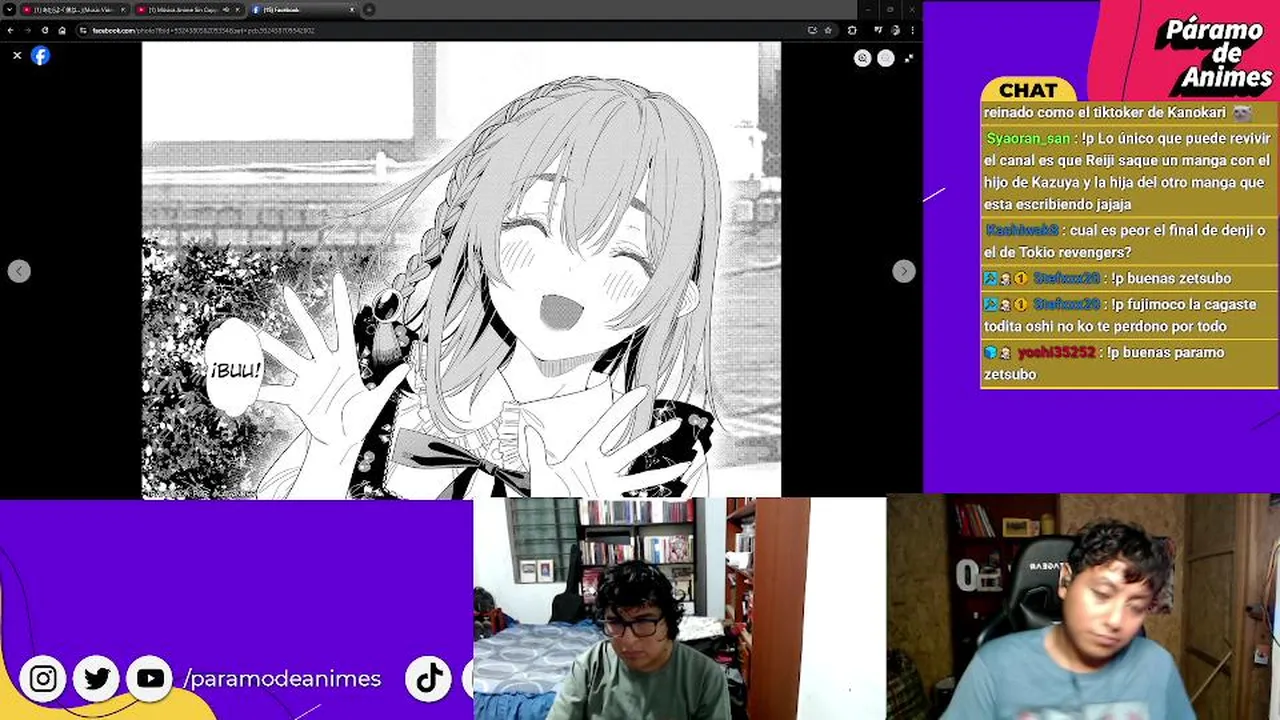
Task: Click the /paramodeanimes handle text
Action: [282, 679]
